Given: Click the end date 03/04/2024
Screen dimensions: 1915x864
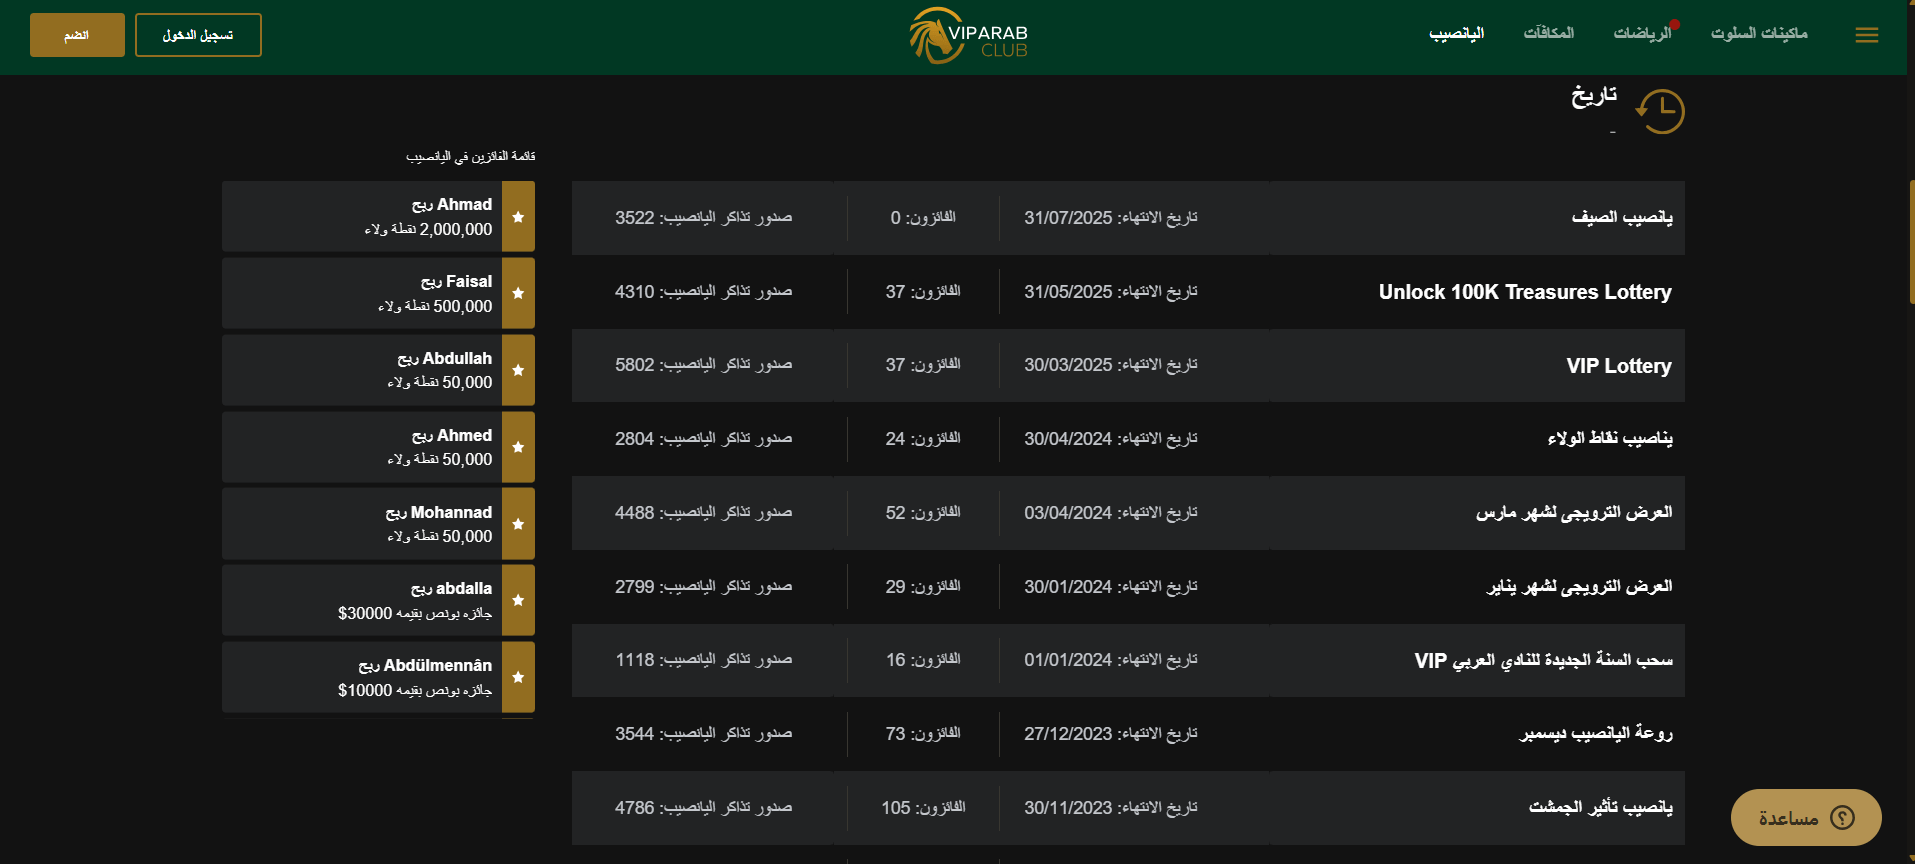Looking at the screenshot, I should 1068,513.
